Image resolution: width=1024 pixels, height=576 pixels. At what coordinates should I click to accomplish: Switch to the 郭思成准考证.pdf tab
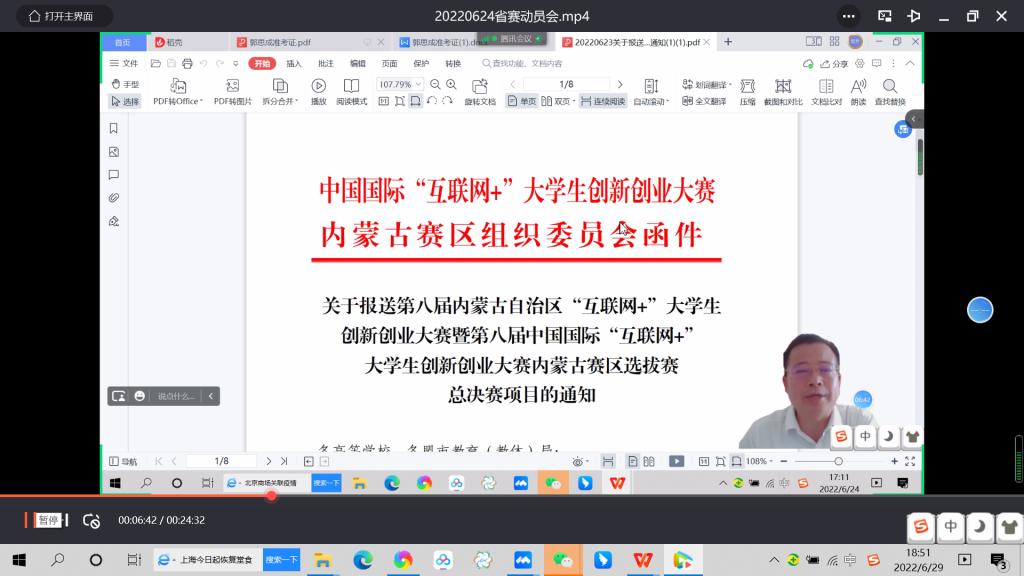pos(274,42)
